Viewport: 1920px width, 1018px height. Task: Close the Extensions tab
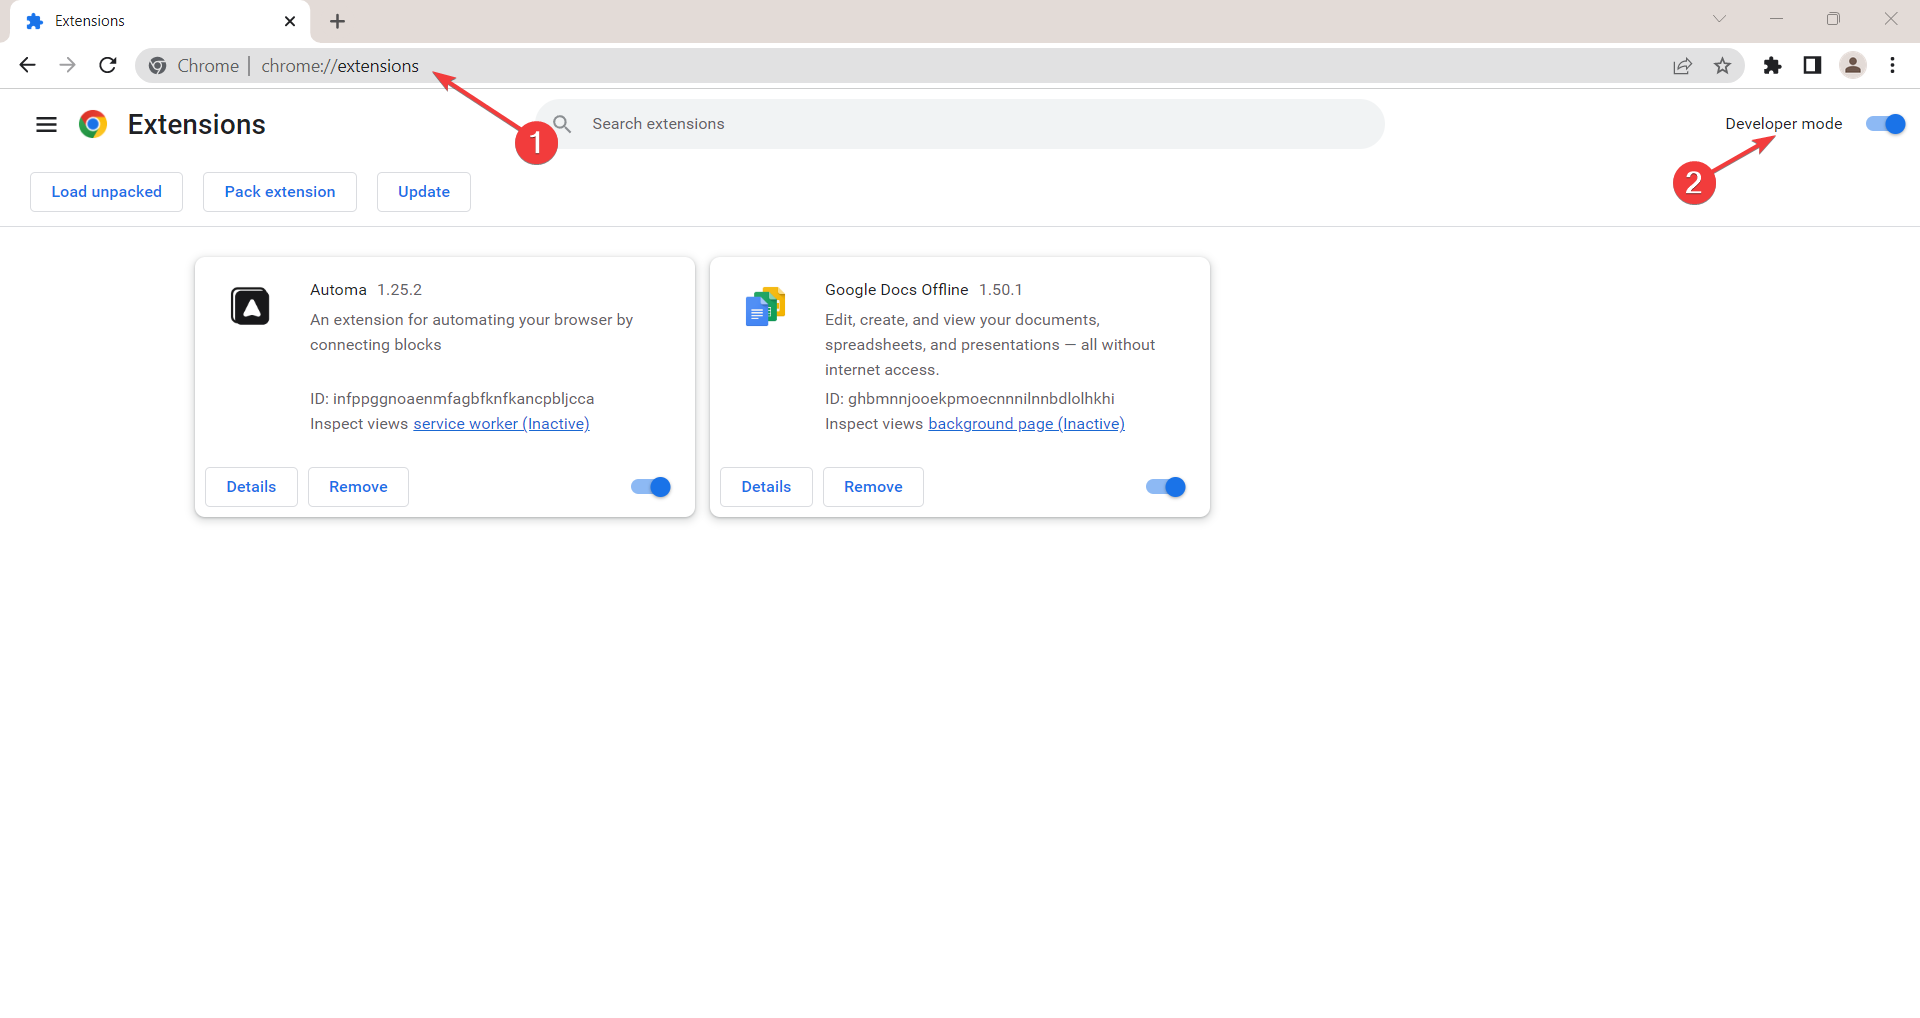pos(290,21)
